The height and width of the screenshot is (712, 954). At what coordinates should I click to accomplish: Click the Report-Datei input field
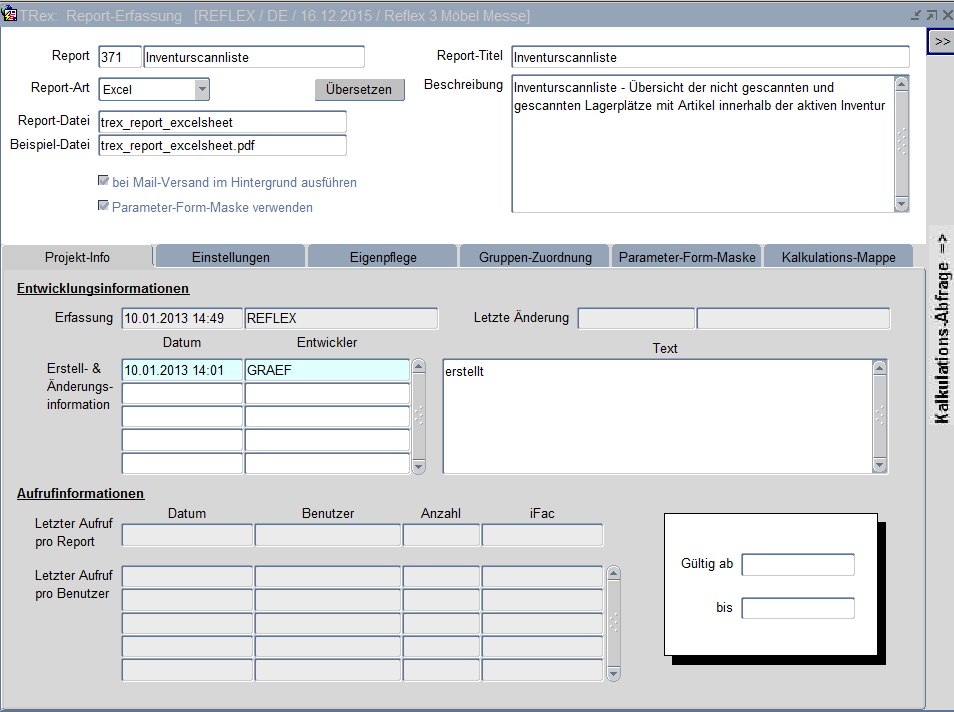[x=222, y=122]
